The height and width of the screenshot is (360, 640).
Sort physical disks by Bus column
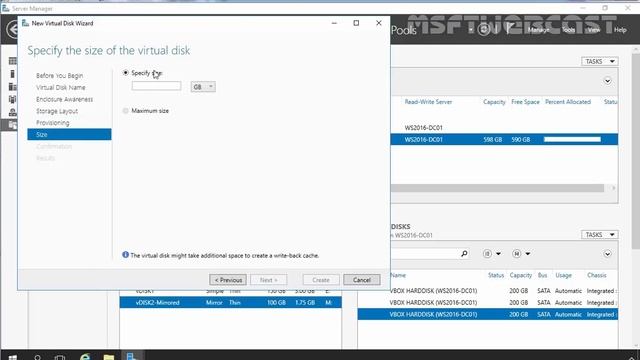pyautogui.click(x=542, y=276)
